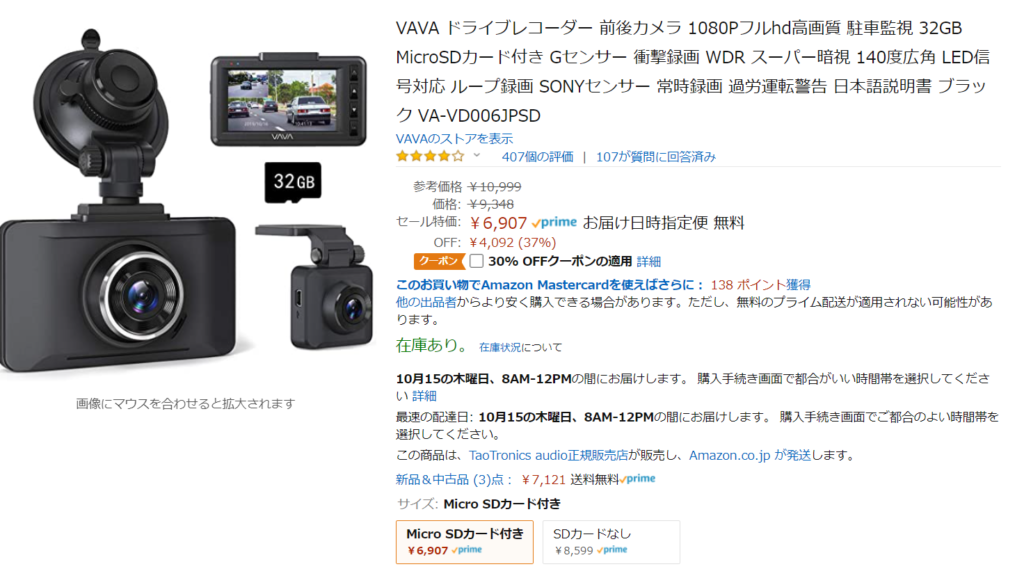The width and height of the screenshot is (1024, 569).
Task: Click 他の出品者 other sellers link
Action: [x=426, y=302]
